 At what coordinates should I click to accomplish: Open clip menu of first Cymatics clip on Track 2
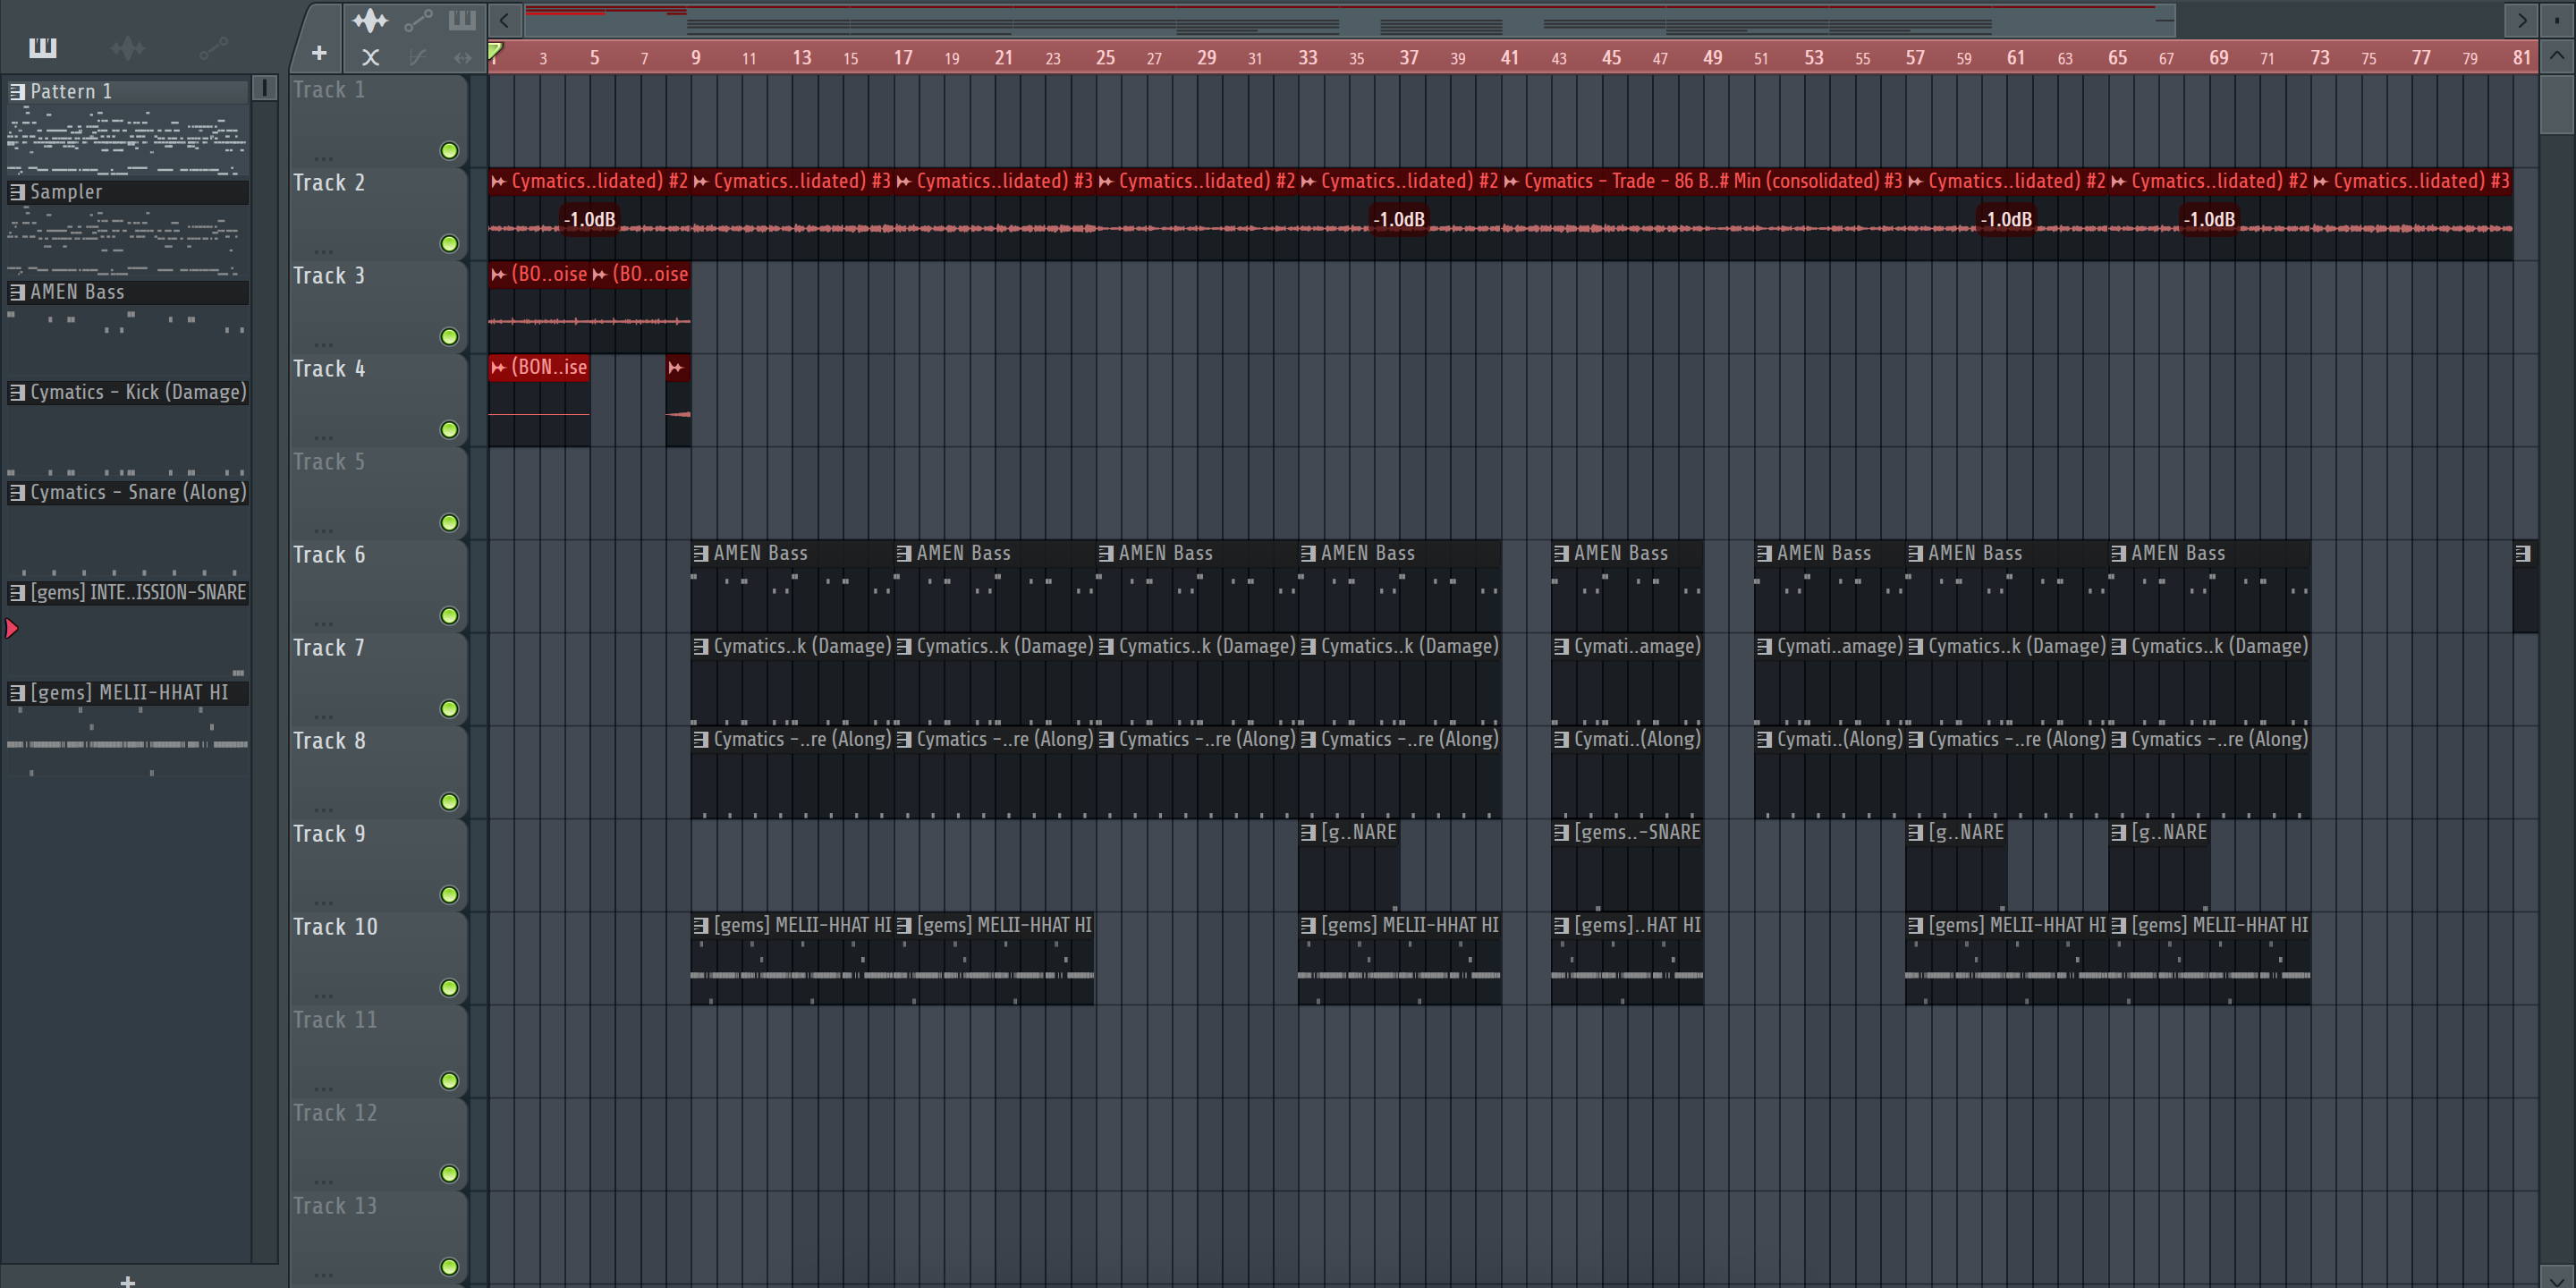pyautogui.click(x=498, y=181)
